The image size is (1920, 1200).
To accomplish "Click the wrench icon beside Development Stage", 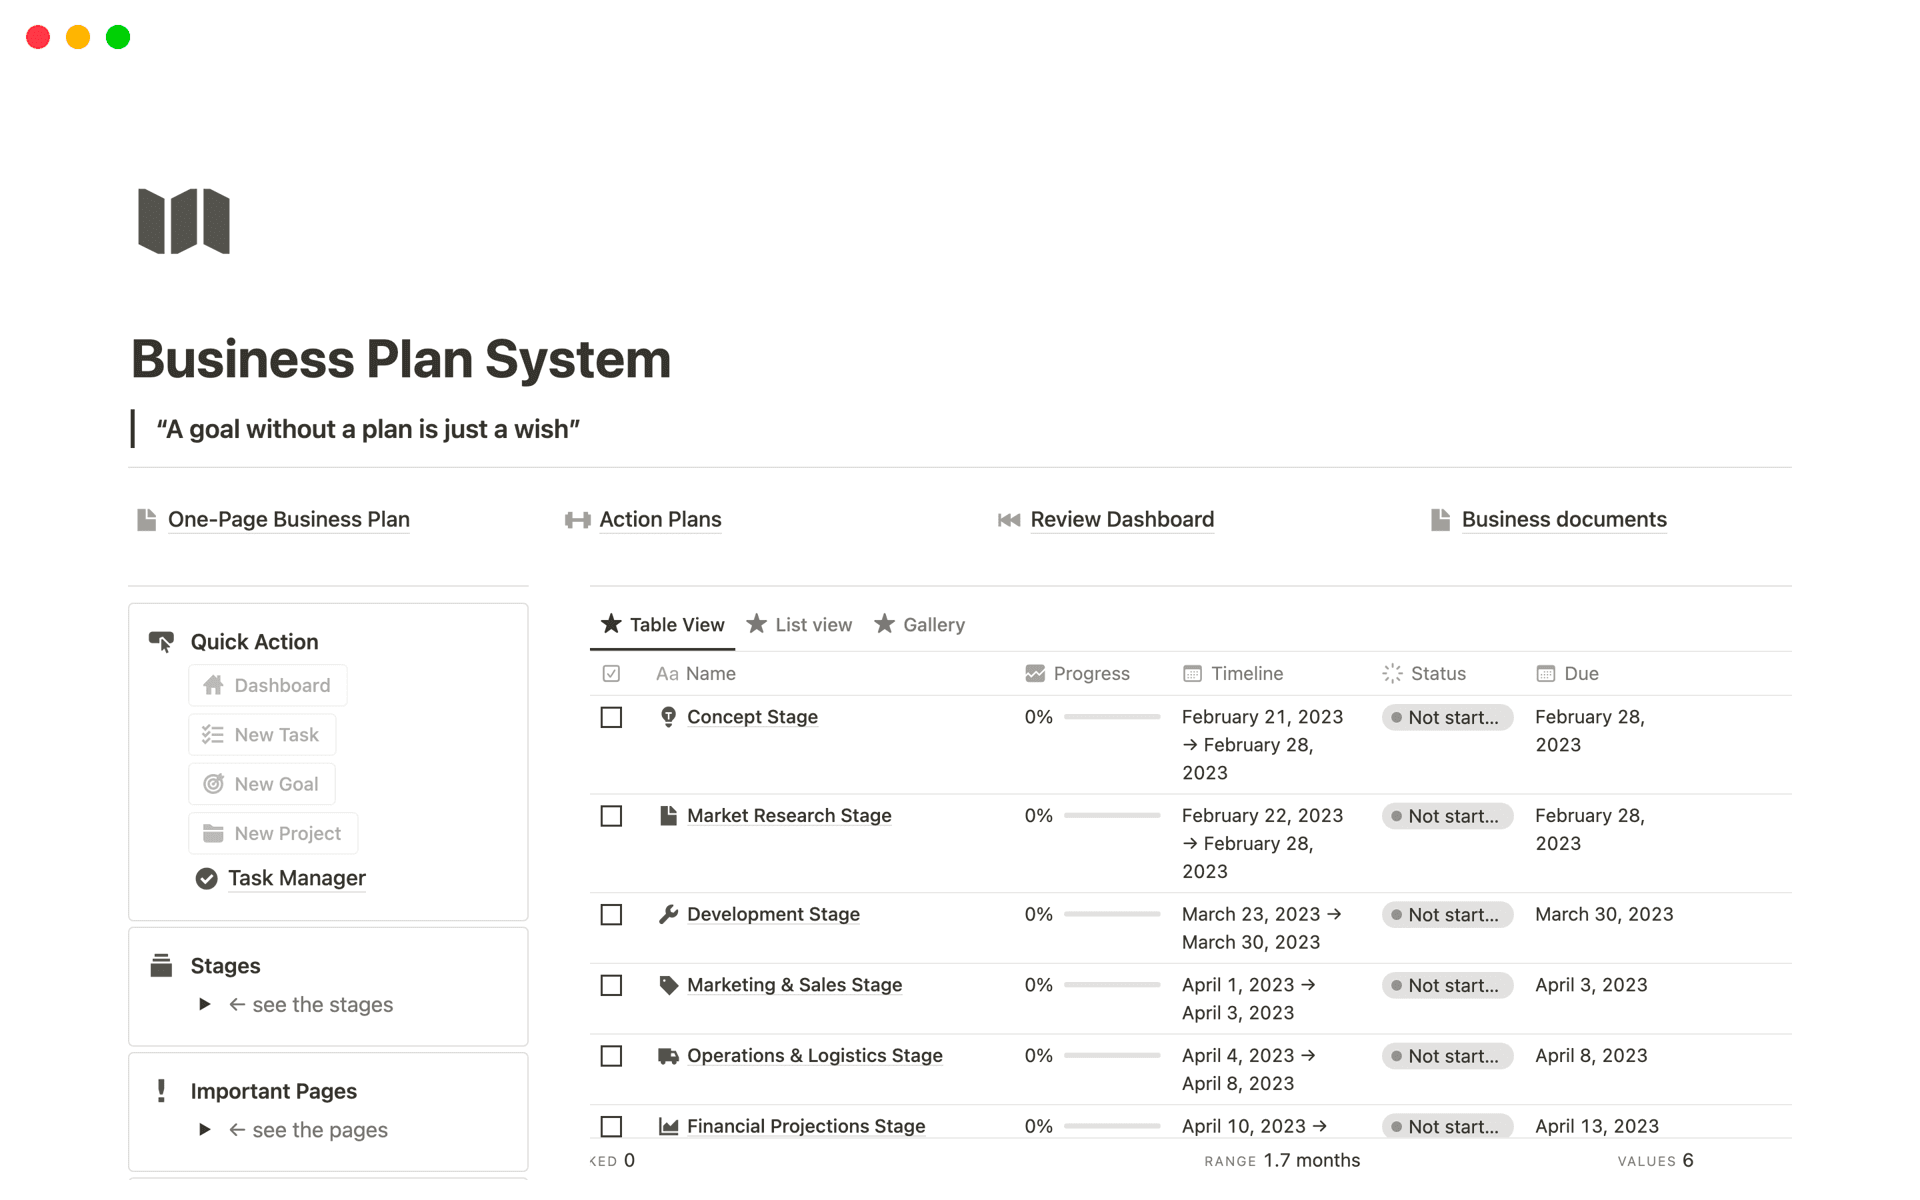I will tap(668, 914).
